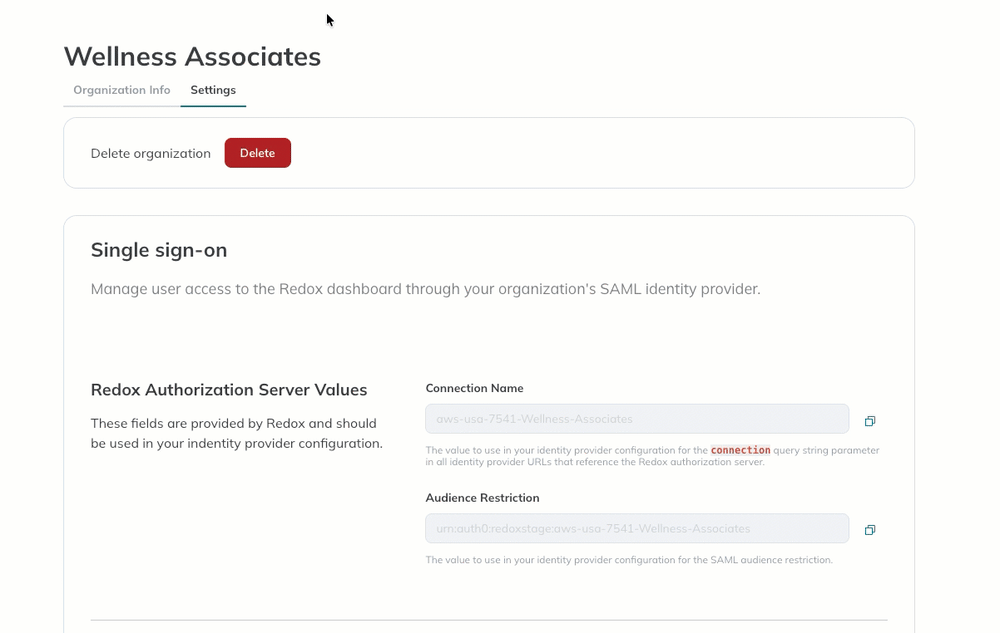Click the red Delete button

pyautogui.click(x=258, y=153)
